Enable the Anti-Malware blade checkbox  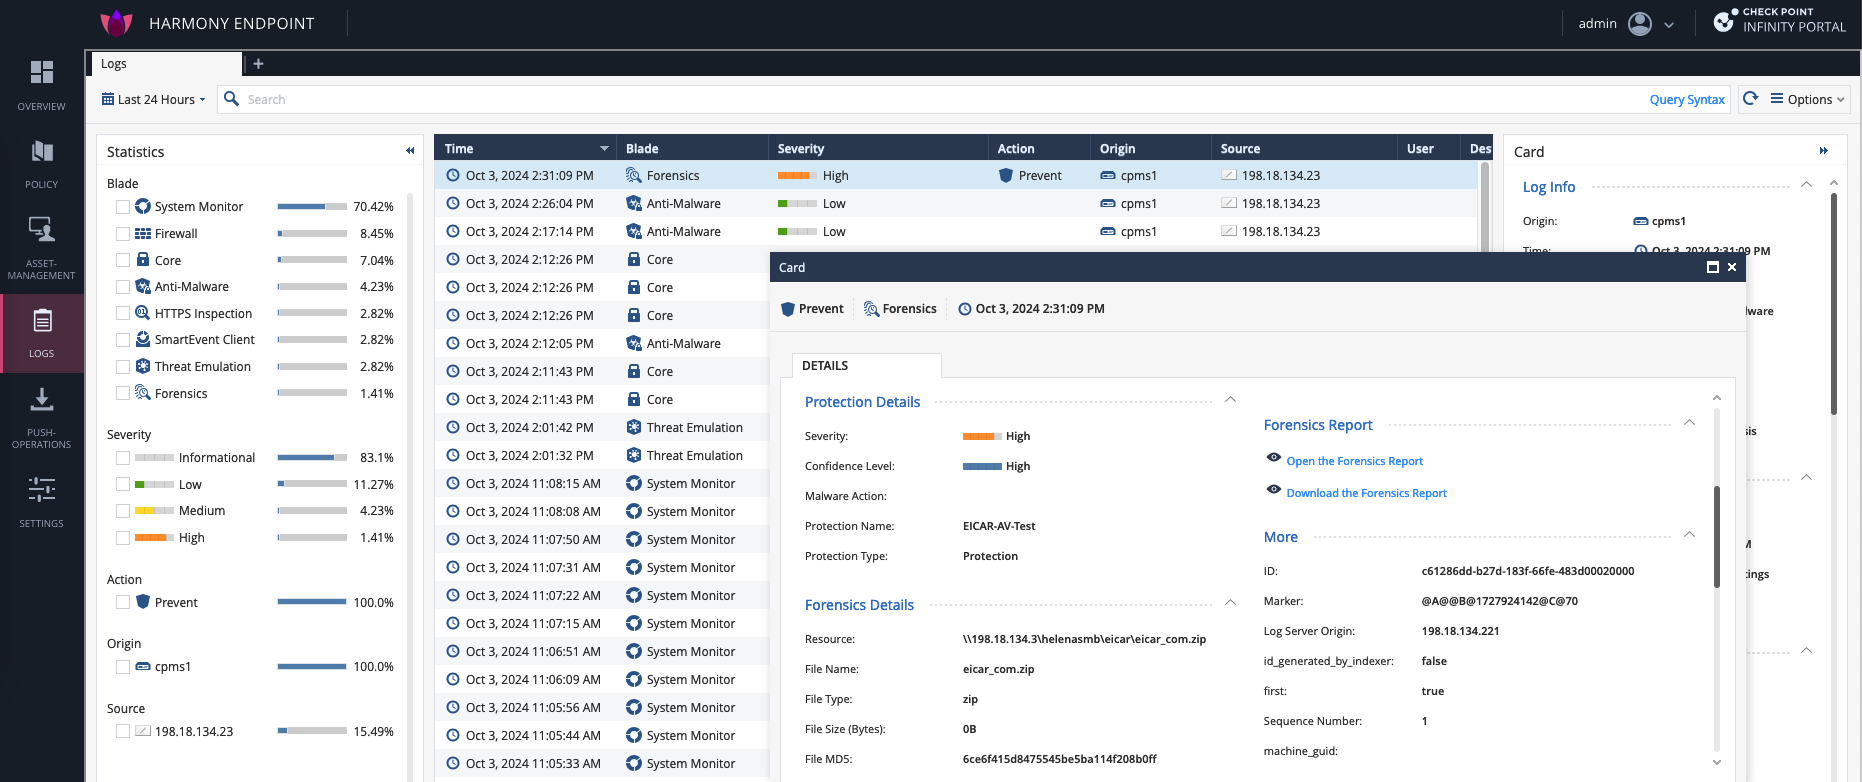tap(123, 287)
